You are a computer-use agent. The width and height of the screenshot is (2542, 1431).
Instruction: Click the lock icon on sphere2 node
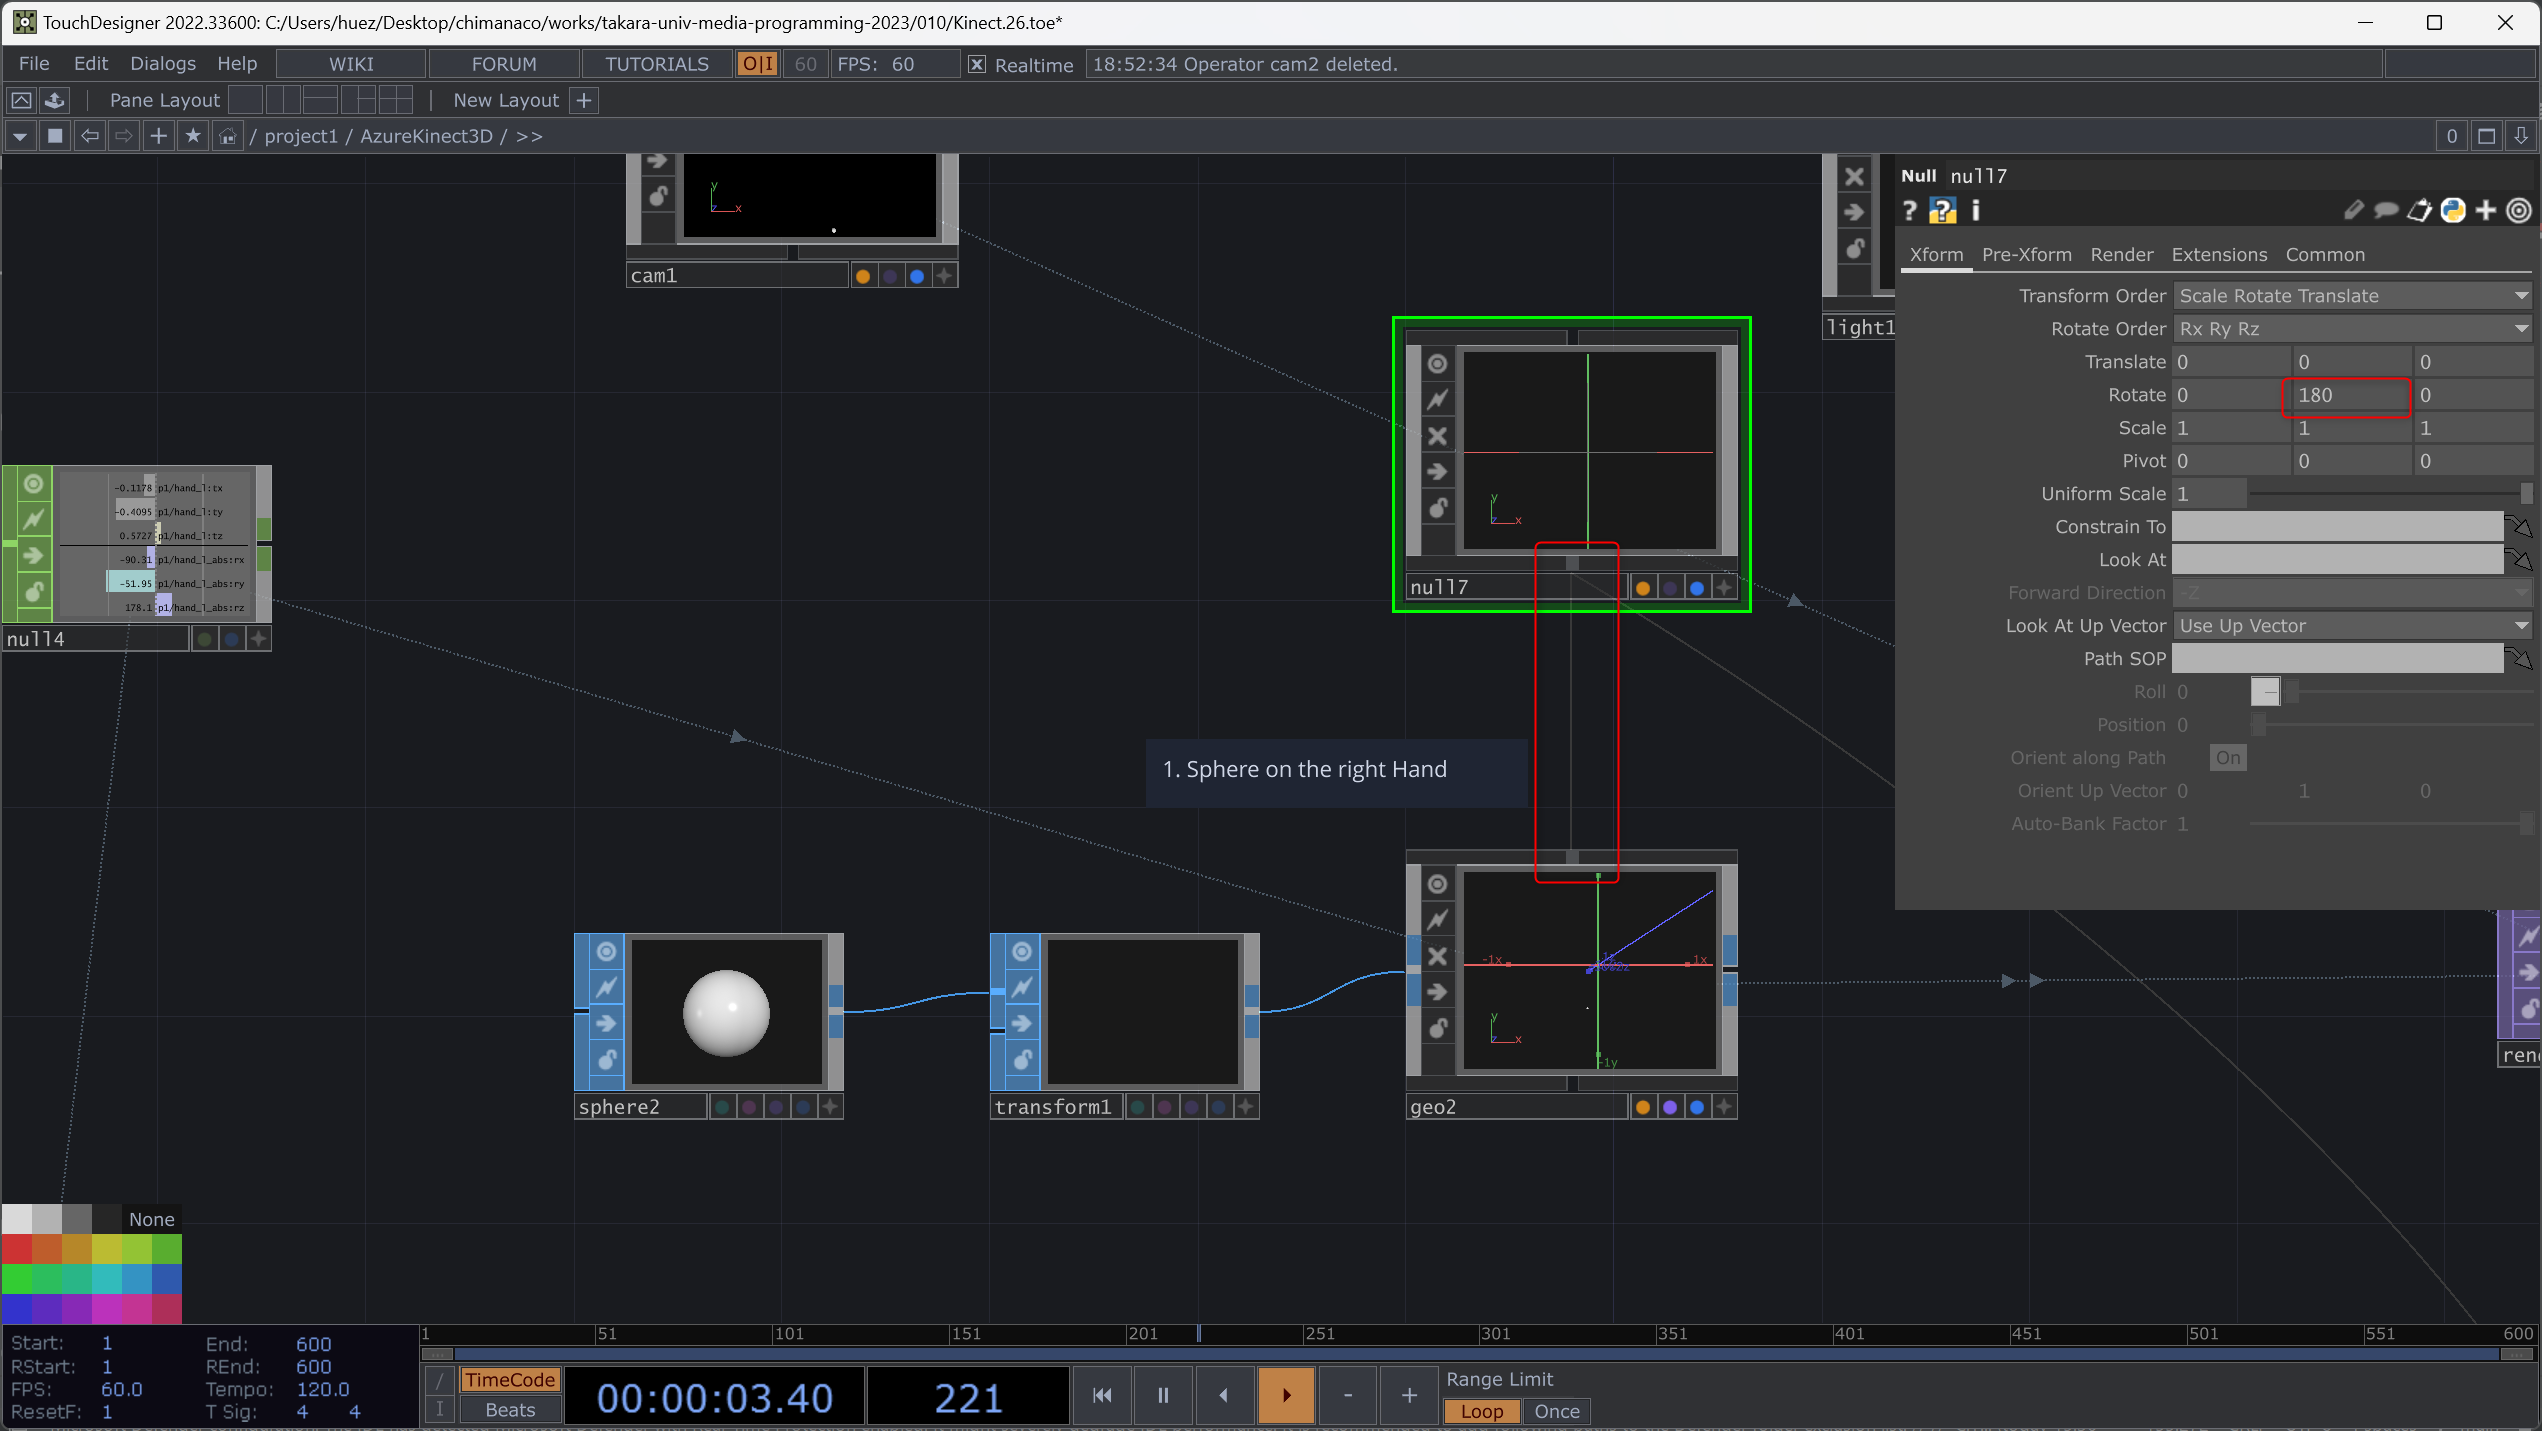pyautogui.click(x=606, y=1059)
